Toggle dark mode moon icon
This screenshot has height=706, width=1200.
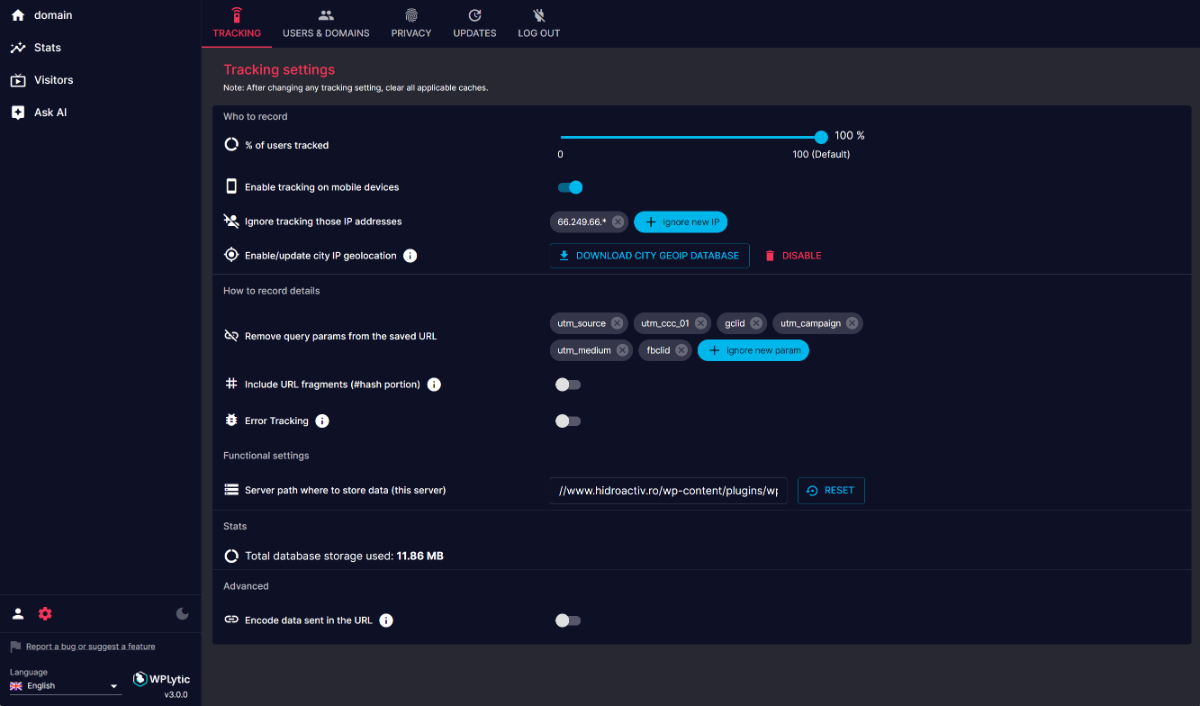[x=182, y=614]
